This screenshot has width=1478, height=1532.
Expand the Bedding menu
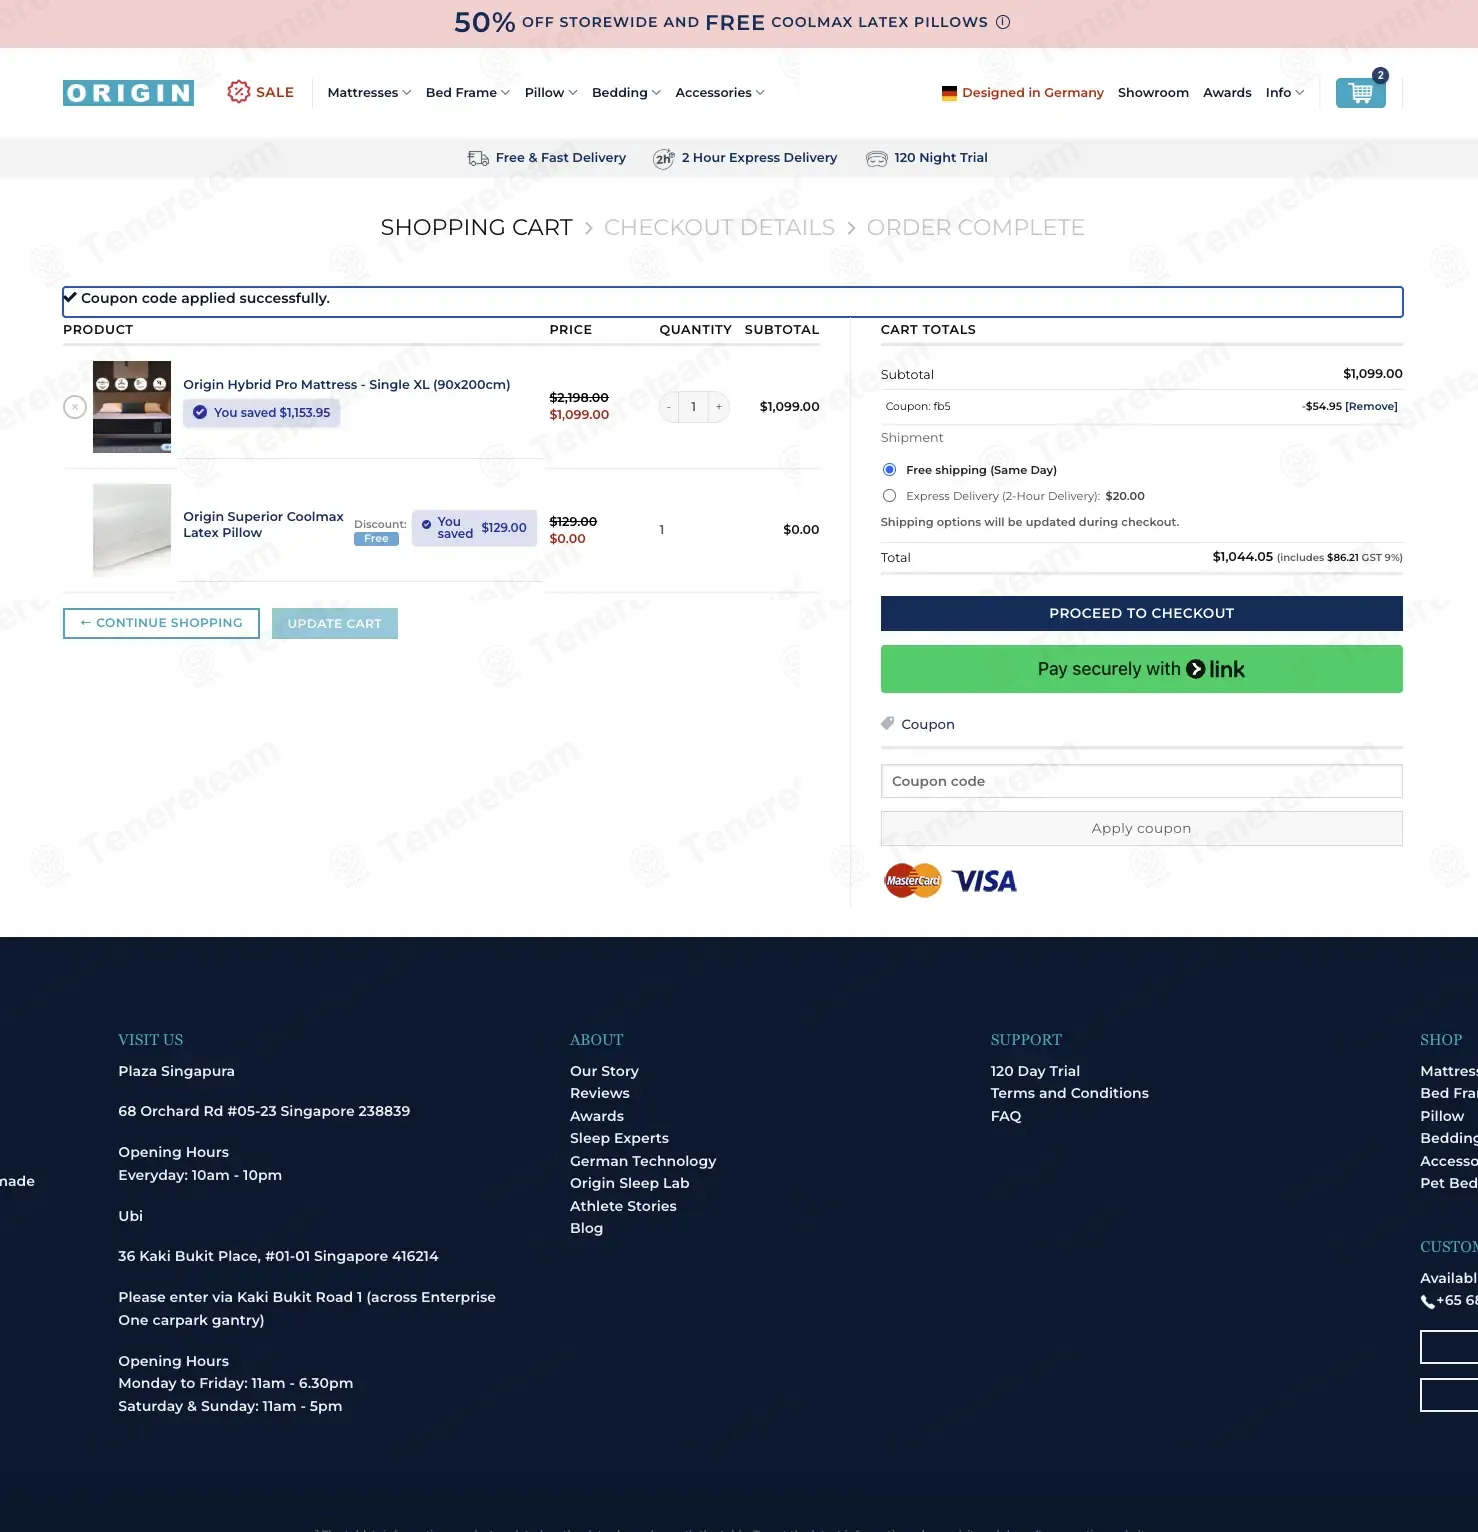(x=626, y=93)
